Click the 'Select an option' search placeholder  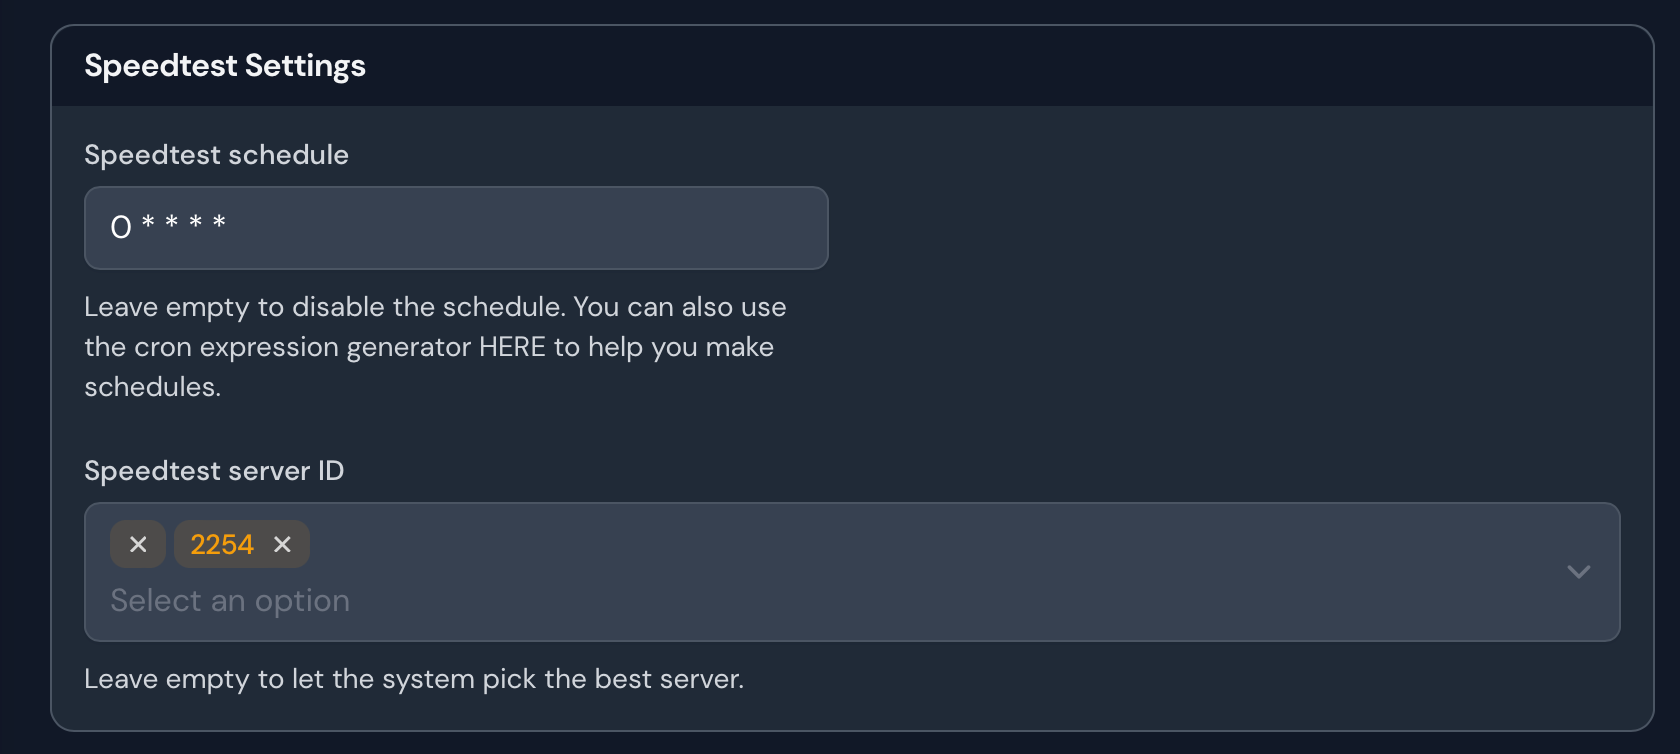click(230, 600)
